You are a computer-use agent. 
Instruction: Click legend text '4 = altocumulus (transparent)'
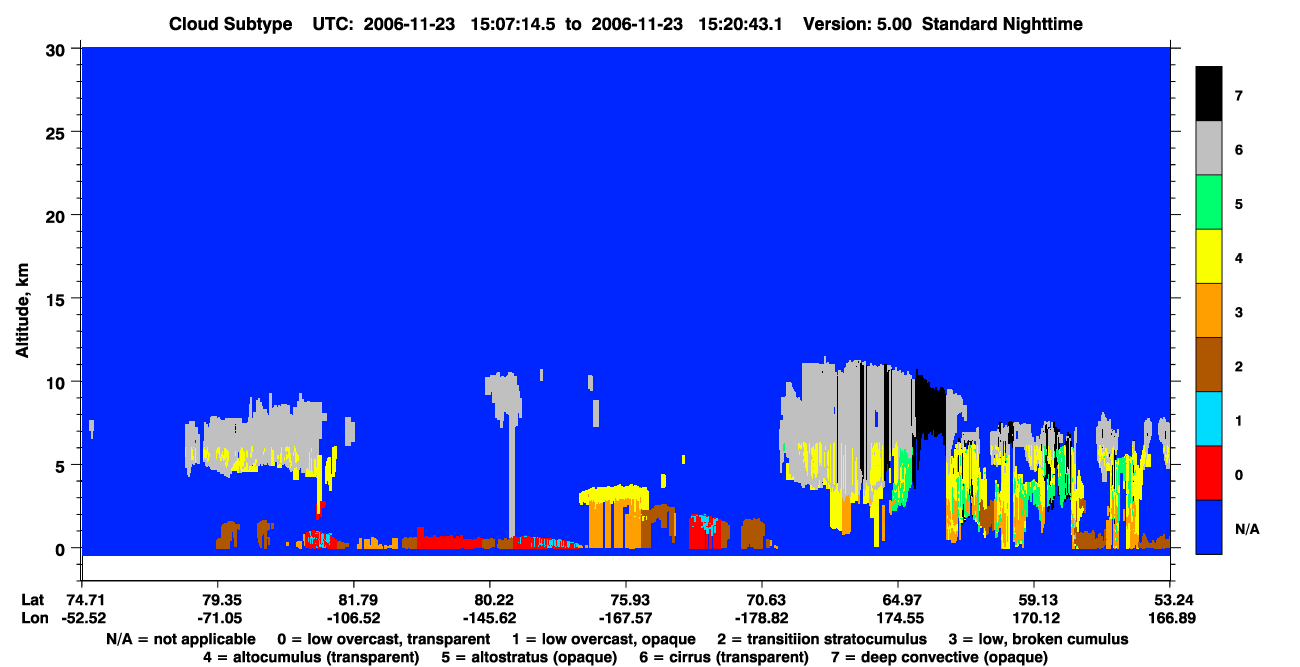(310, 657)
